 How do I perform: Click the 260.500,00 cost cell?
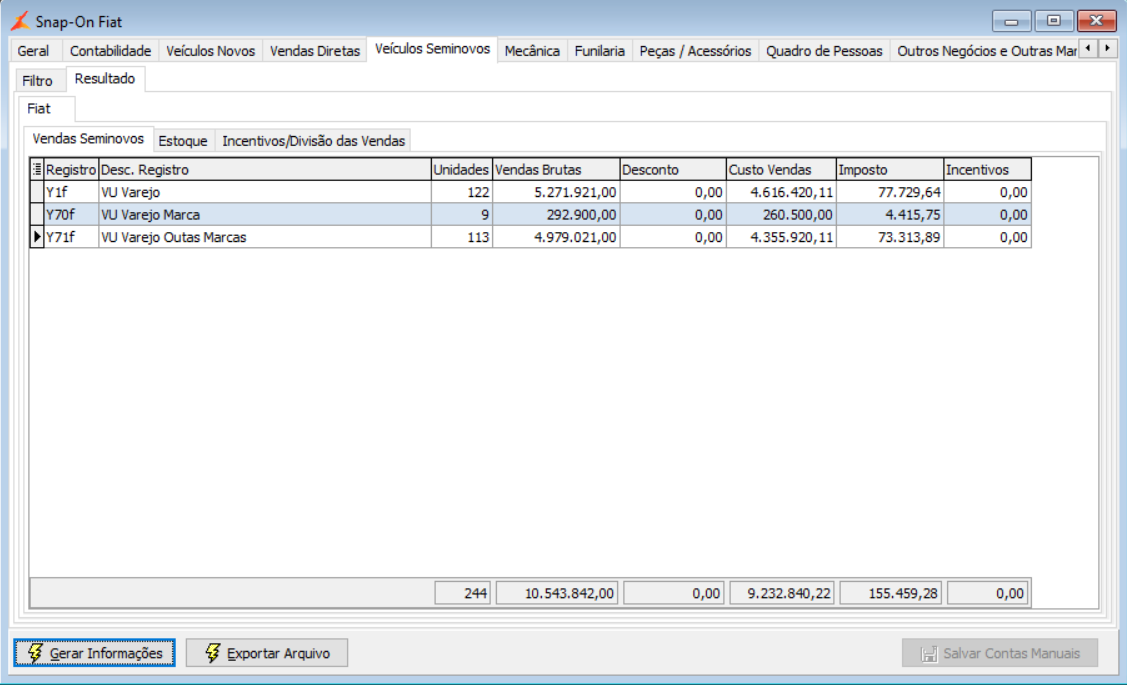coord(781,214)
